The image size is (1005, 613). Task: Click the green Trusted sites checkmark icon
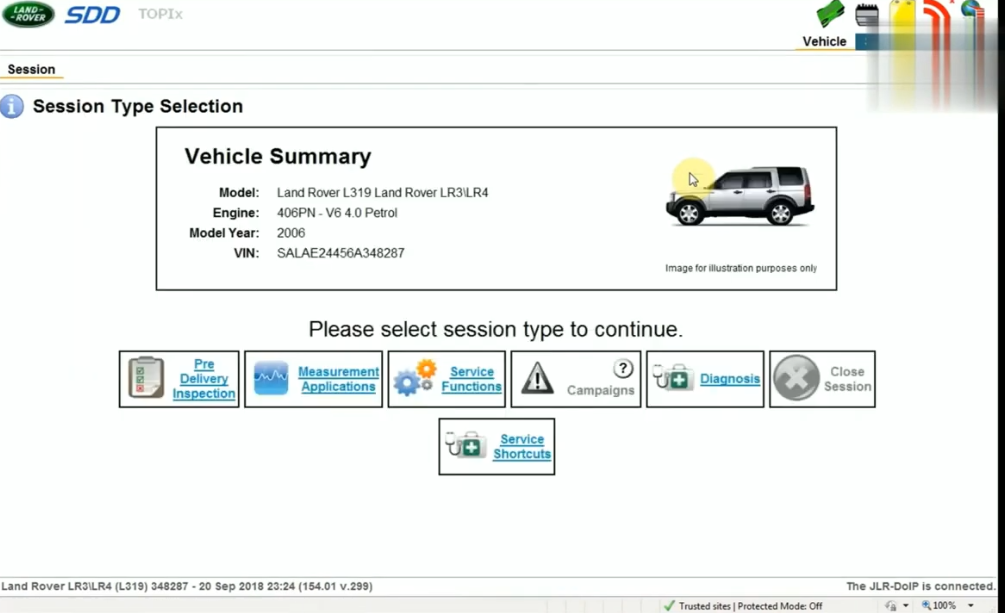tap(669, 605)
